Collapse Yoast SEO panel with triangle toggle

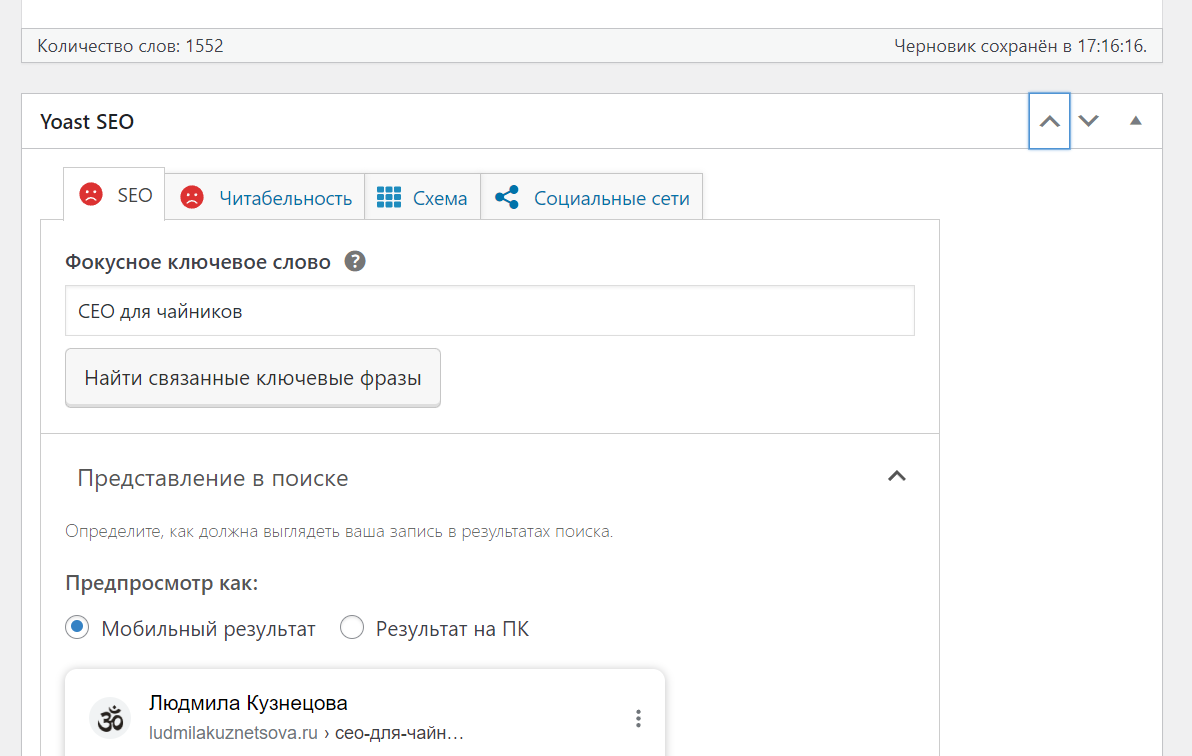click(1135, 121)
